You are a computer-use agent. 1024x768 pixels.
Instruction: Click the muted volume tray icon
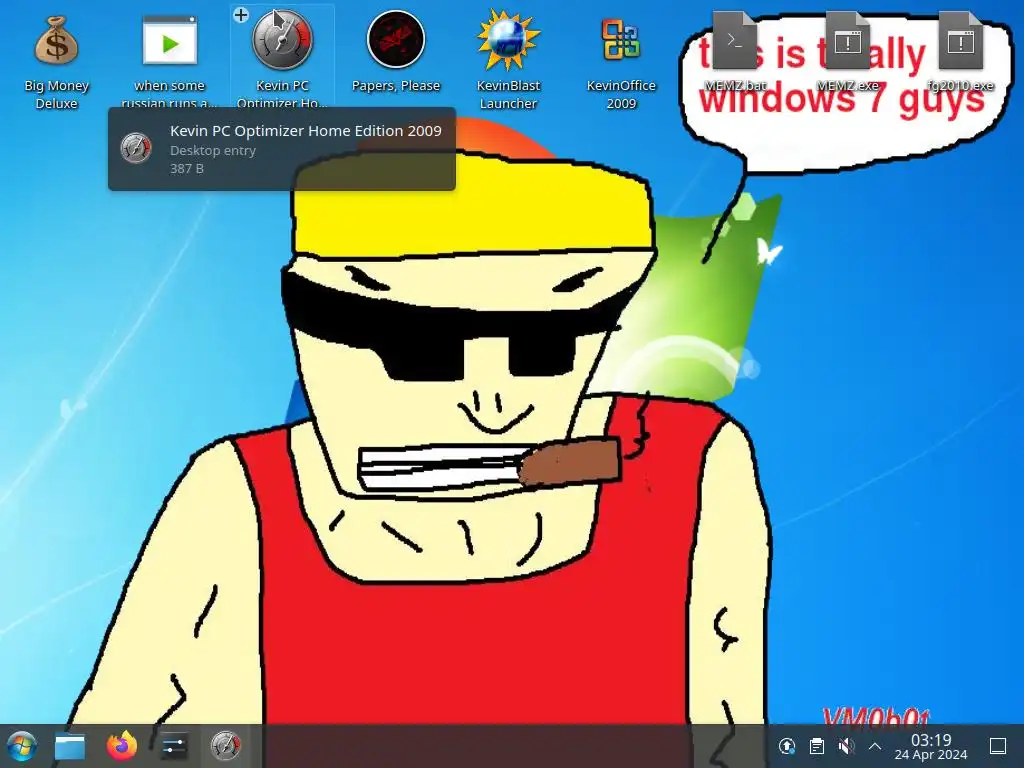846,746
